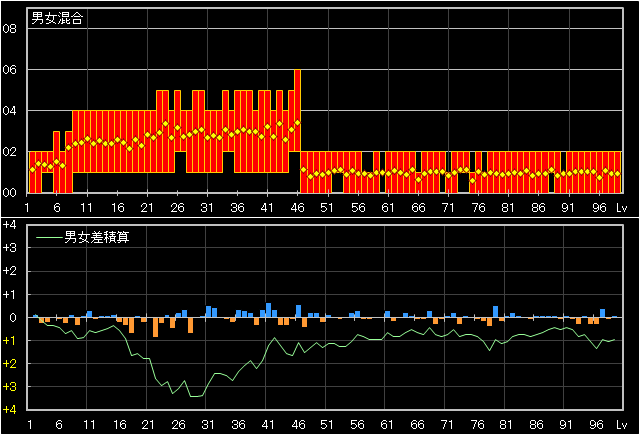Click level 6 on lower chart x-axis
Image resolution: width=640 pixels, height=435 pixels.
click(x=59, y=425)
